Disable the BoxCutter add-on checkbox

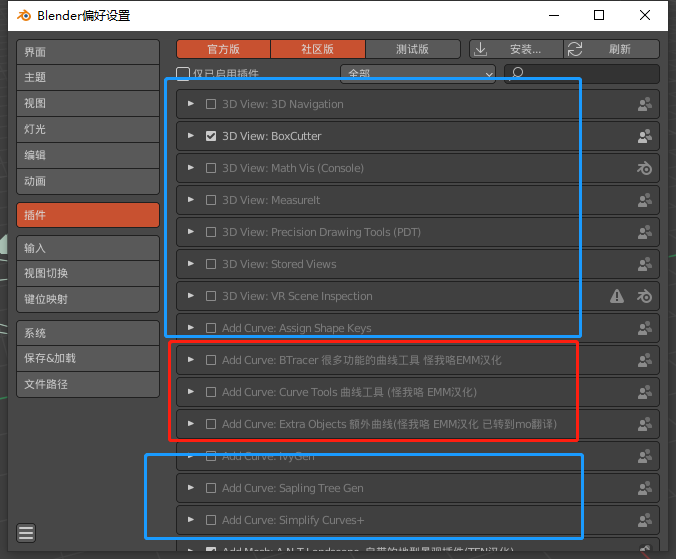211,136
